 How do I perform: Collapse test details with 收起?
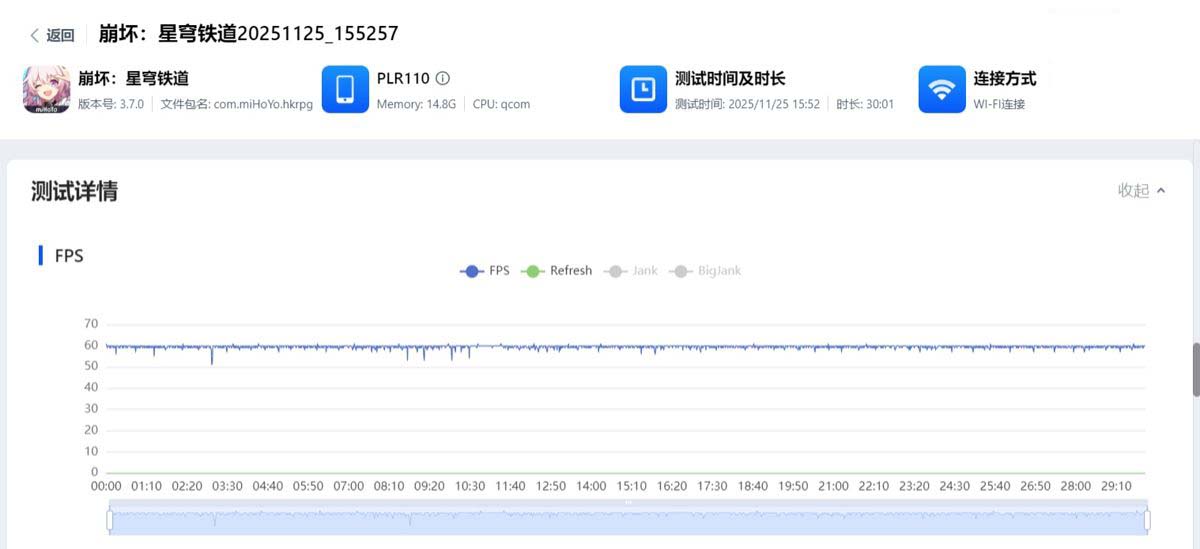coord(1141,190)
